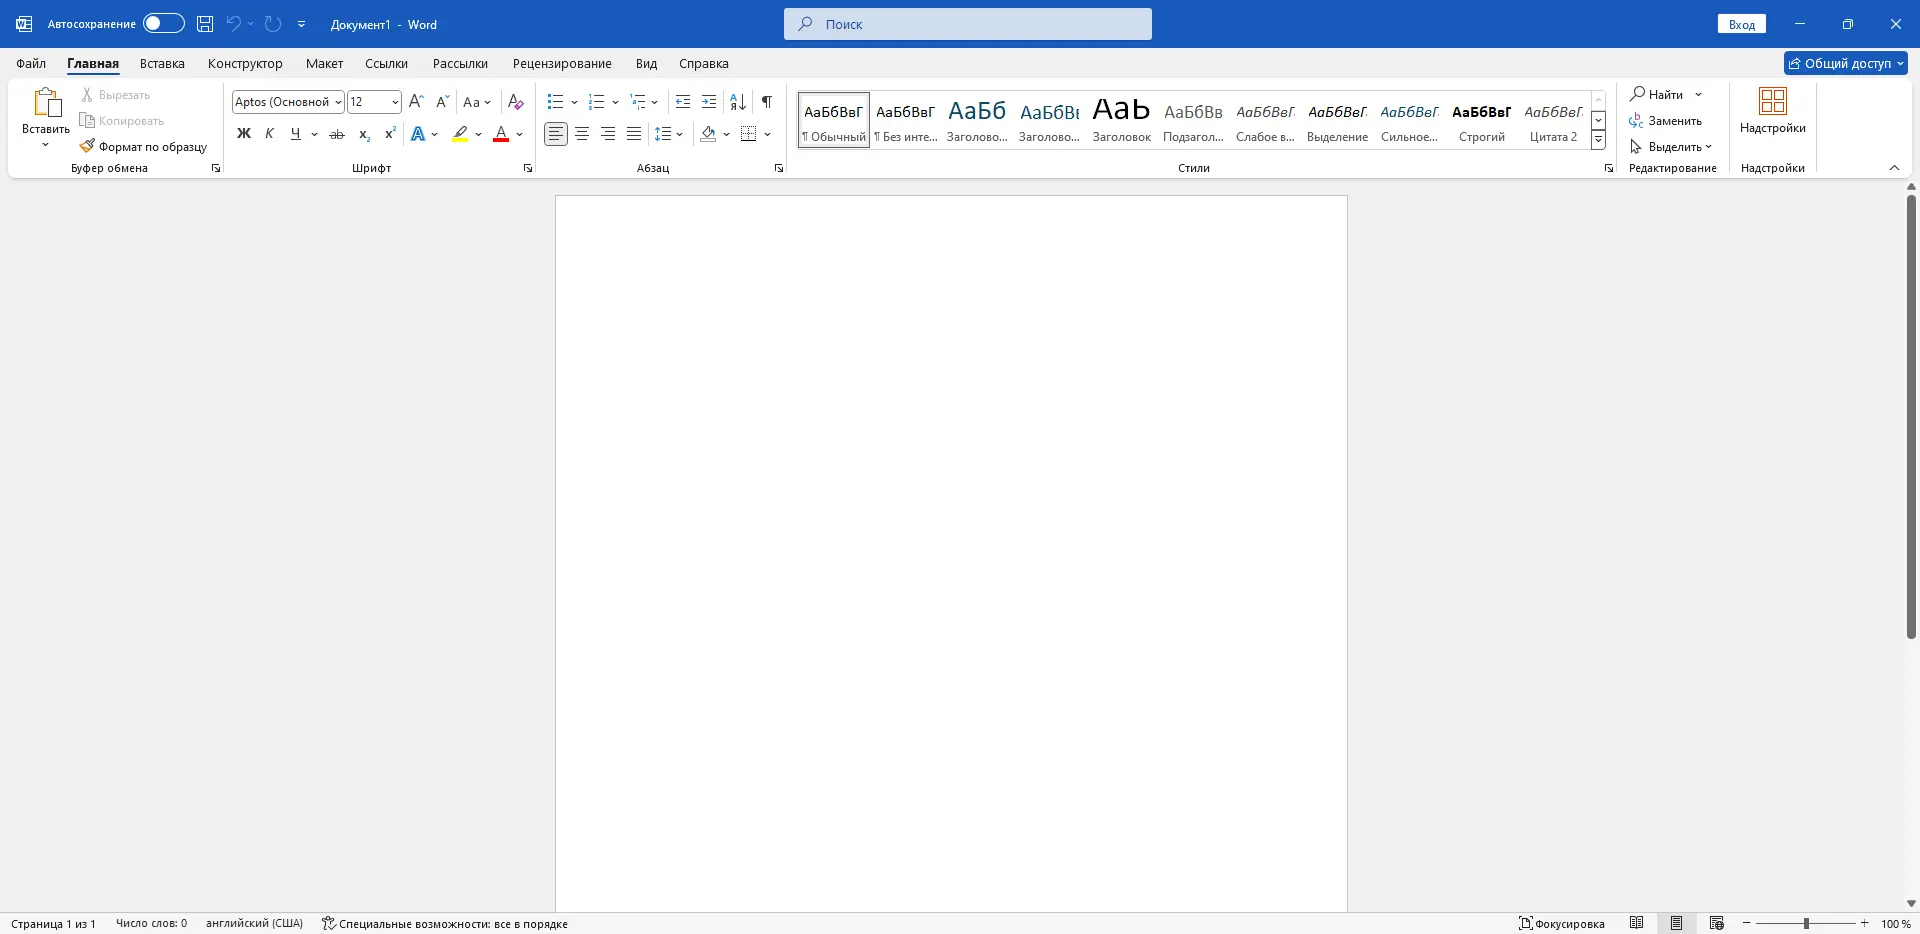
Task: Expand the Styles gallery more arrow
Action: [x=1598, y=140]
